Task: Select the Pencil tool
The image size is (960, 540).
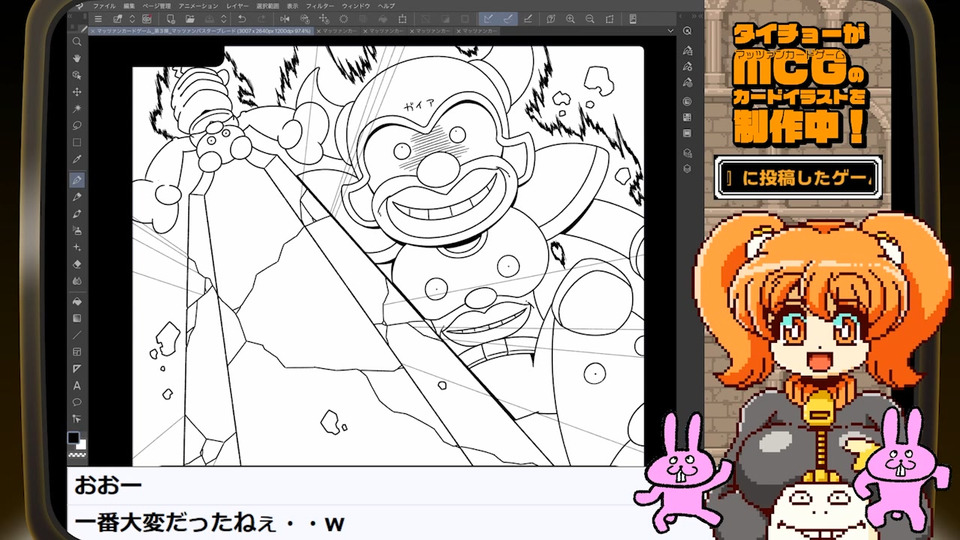Action: pyautogui.click(x=77, y=197)
